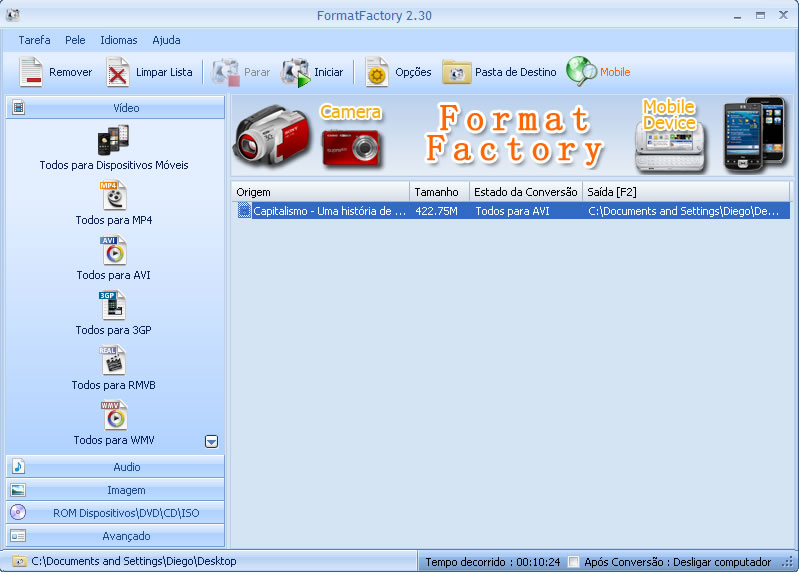The width and height of the screenshot is (799, 574).
Task: Click the Todos para MP4 label
Action: (x=114, y=220)
